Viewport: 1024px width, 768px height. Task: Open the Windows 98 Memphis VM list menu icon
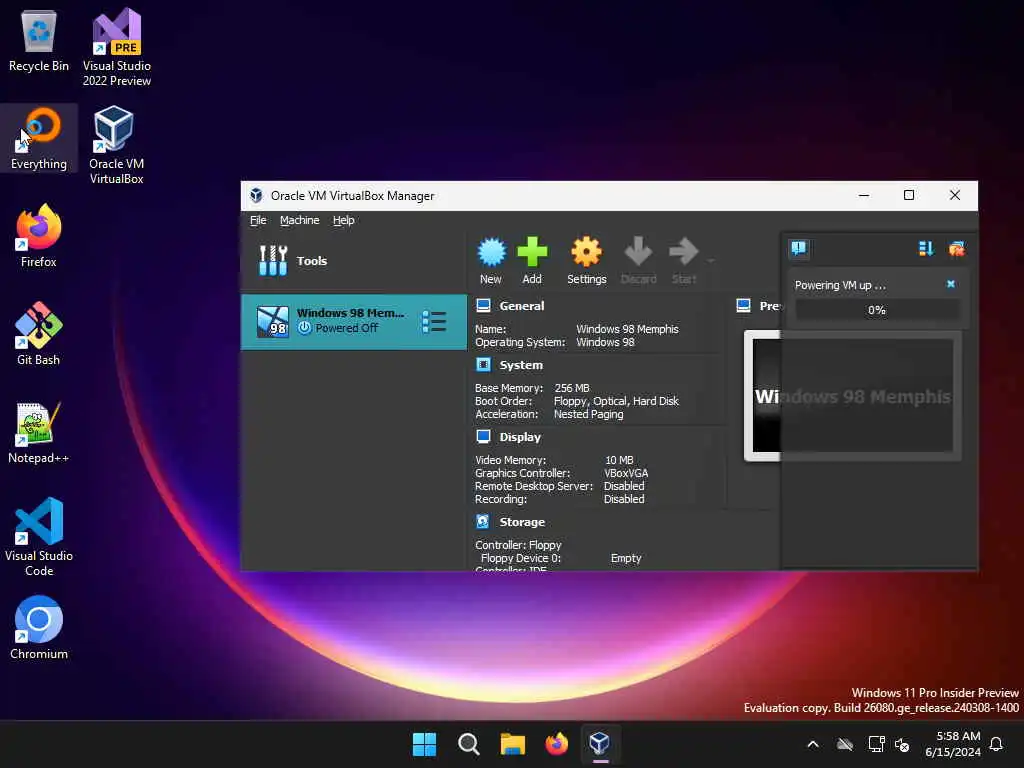(434, 321)
